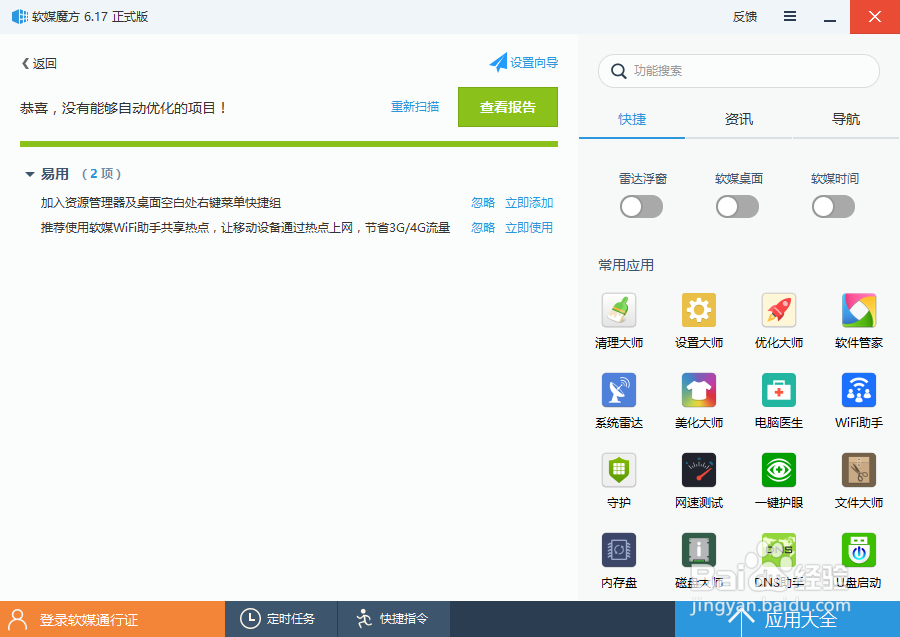Launch 磁盘大师 icon
The height and width of the screenshot is (637, 900).
699,550
